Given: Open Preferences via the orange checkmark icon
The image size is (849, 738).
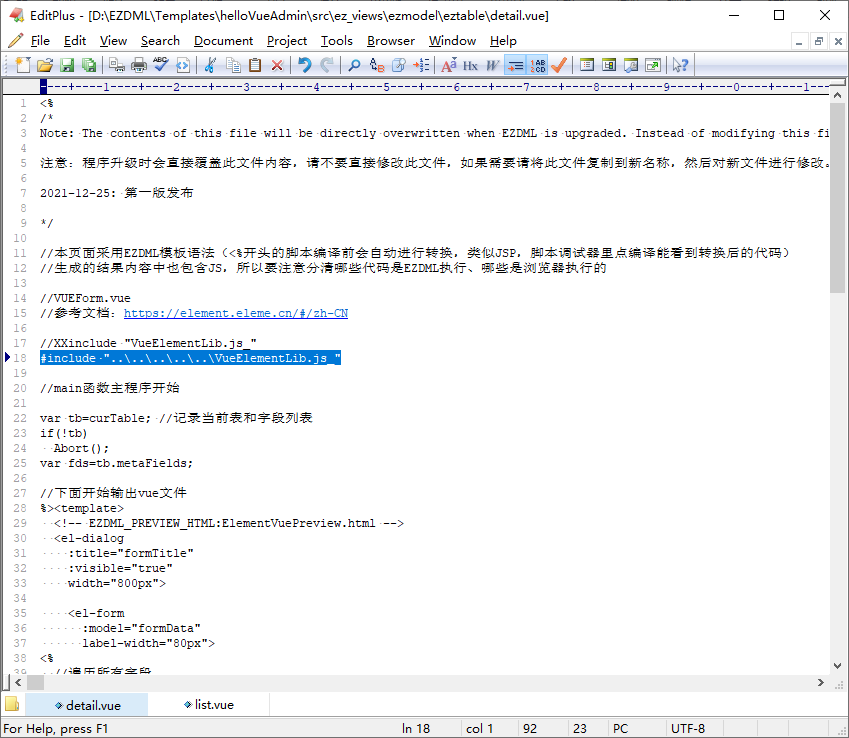Looking at the screenshot, I should pos(559,65).
